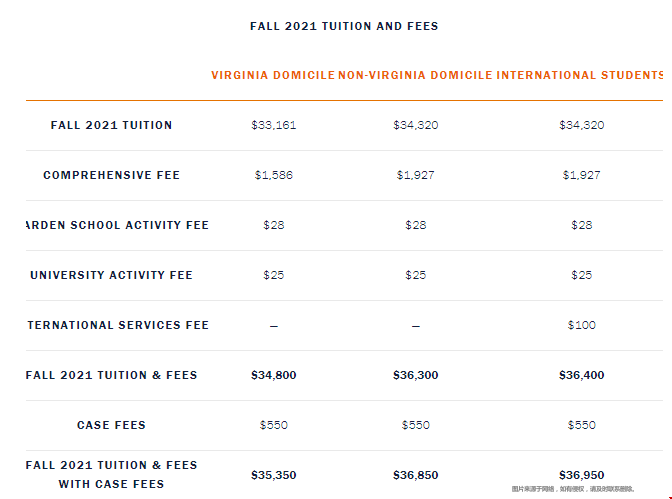Click the Case Fees row label
The height and width of the screenshot is (499, 672).
click(111, 425)
